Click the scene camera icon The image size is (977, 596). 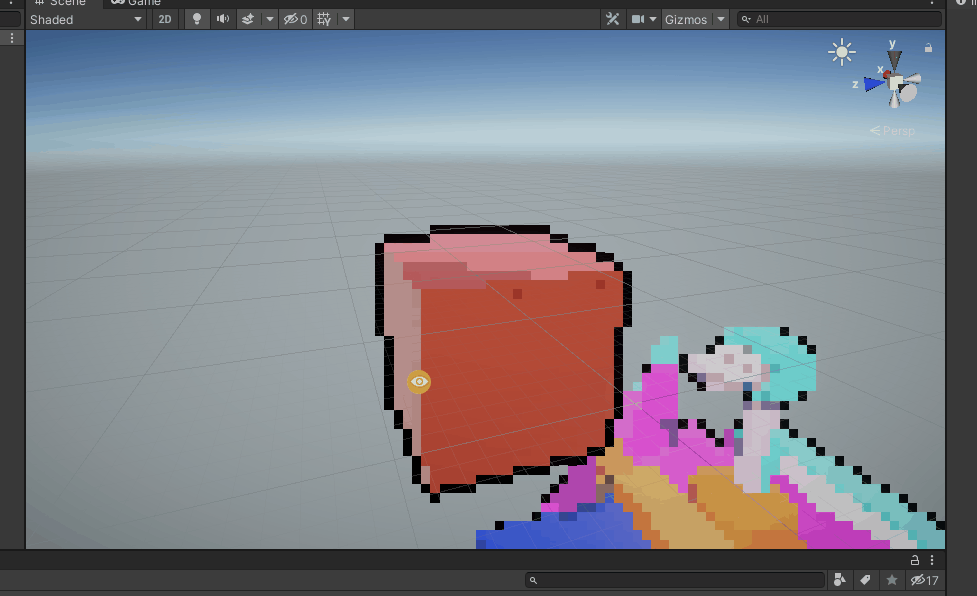click(638, 19)
